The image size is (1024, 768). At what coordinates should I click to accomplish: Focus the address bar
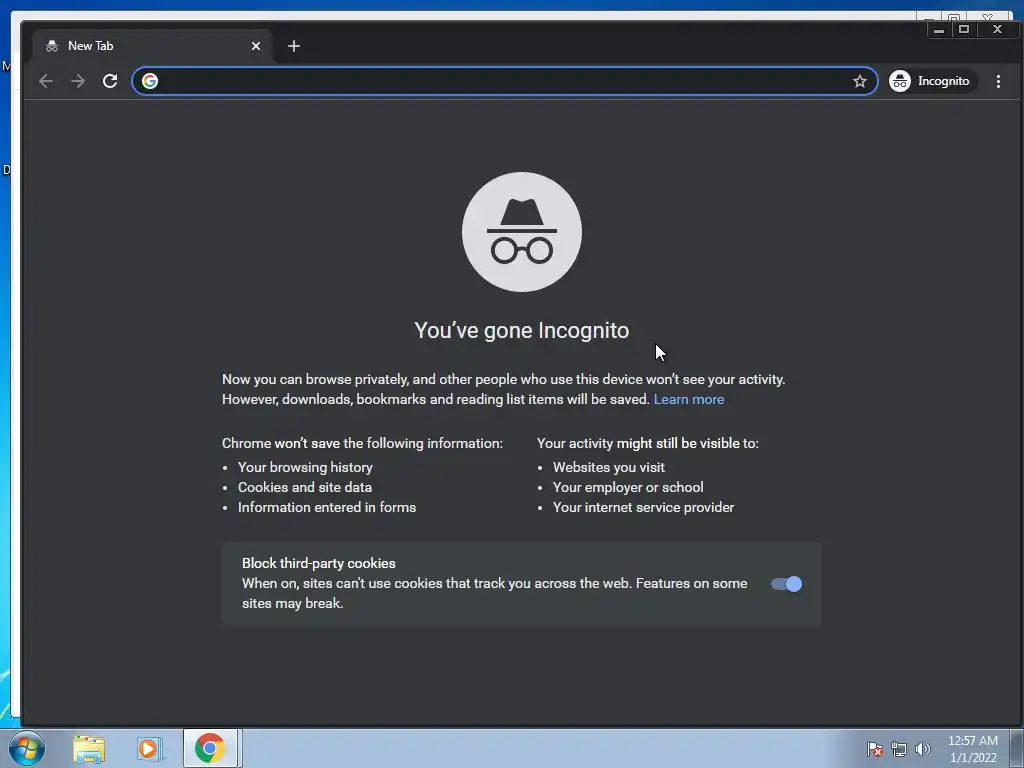pos(503,81)
